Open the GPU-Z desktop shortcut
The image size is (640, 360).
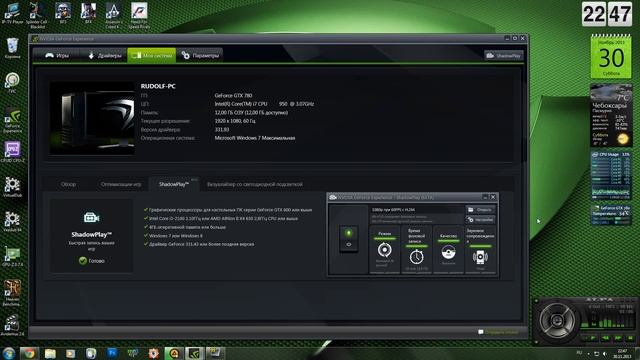[x=12, y=256]
